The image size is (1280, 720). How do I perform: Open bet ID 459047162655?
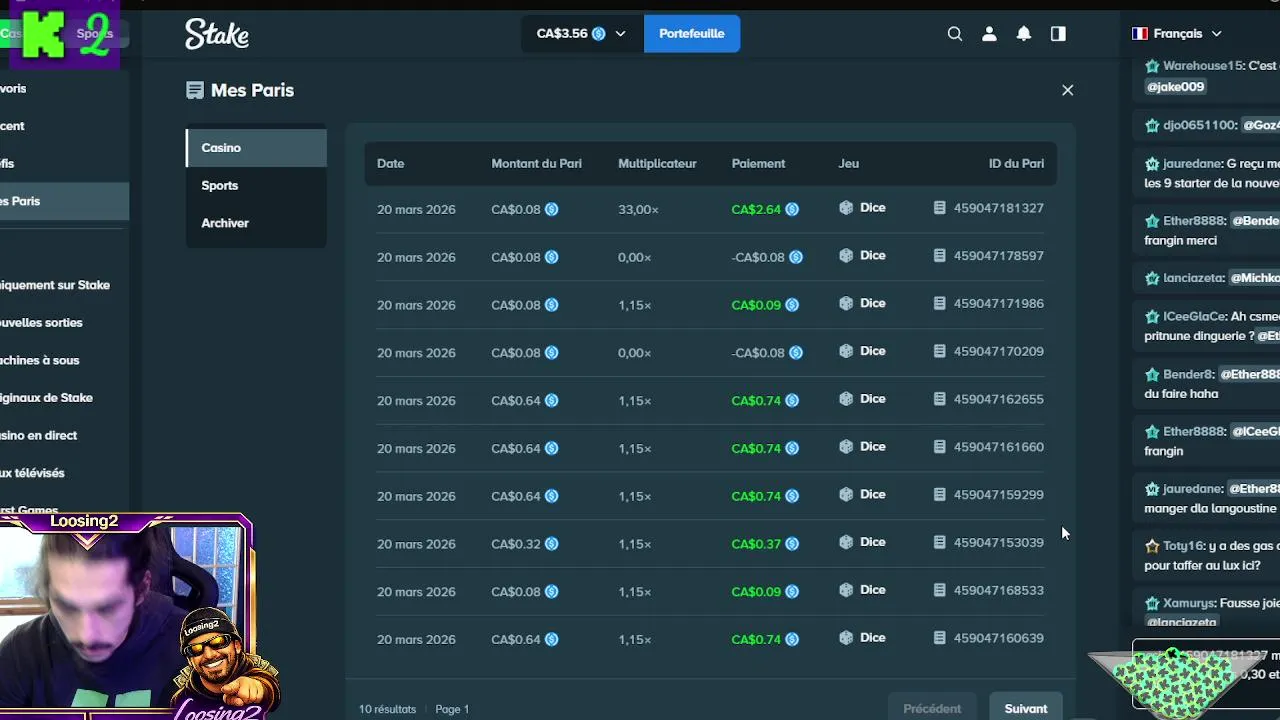pos(989,399)
